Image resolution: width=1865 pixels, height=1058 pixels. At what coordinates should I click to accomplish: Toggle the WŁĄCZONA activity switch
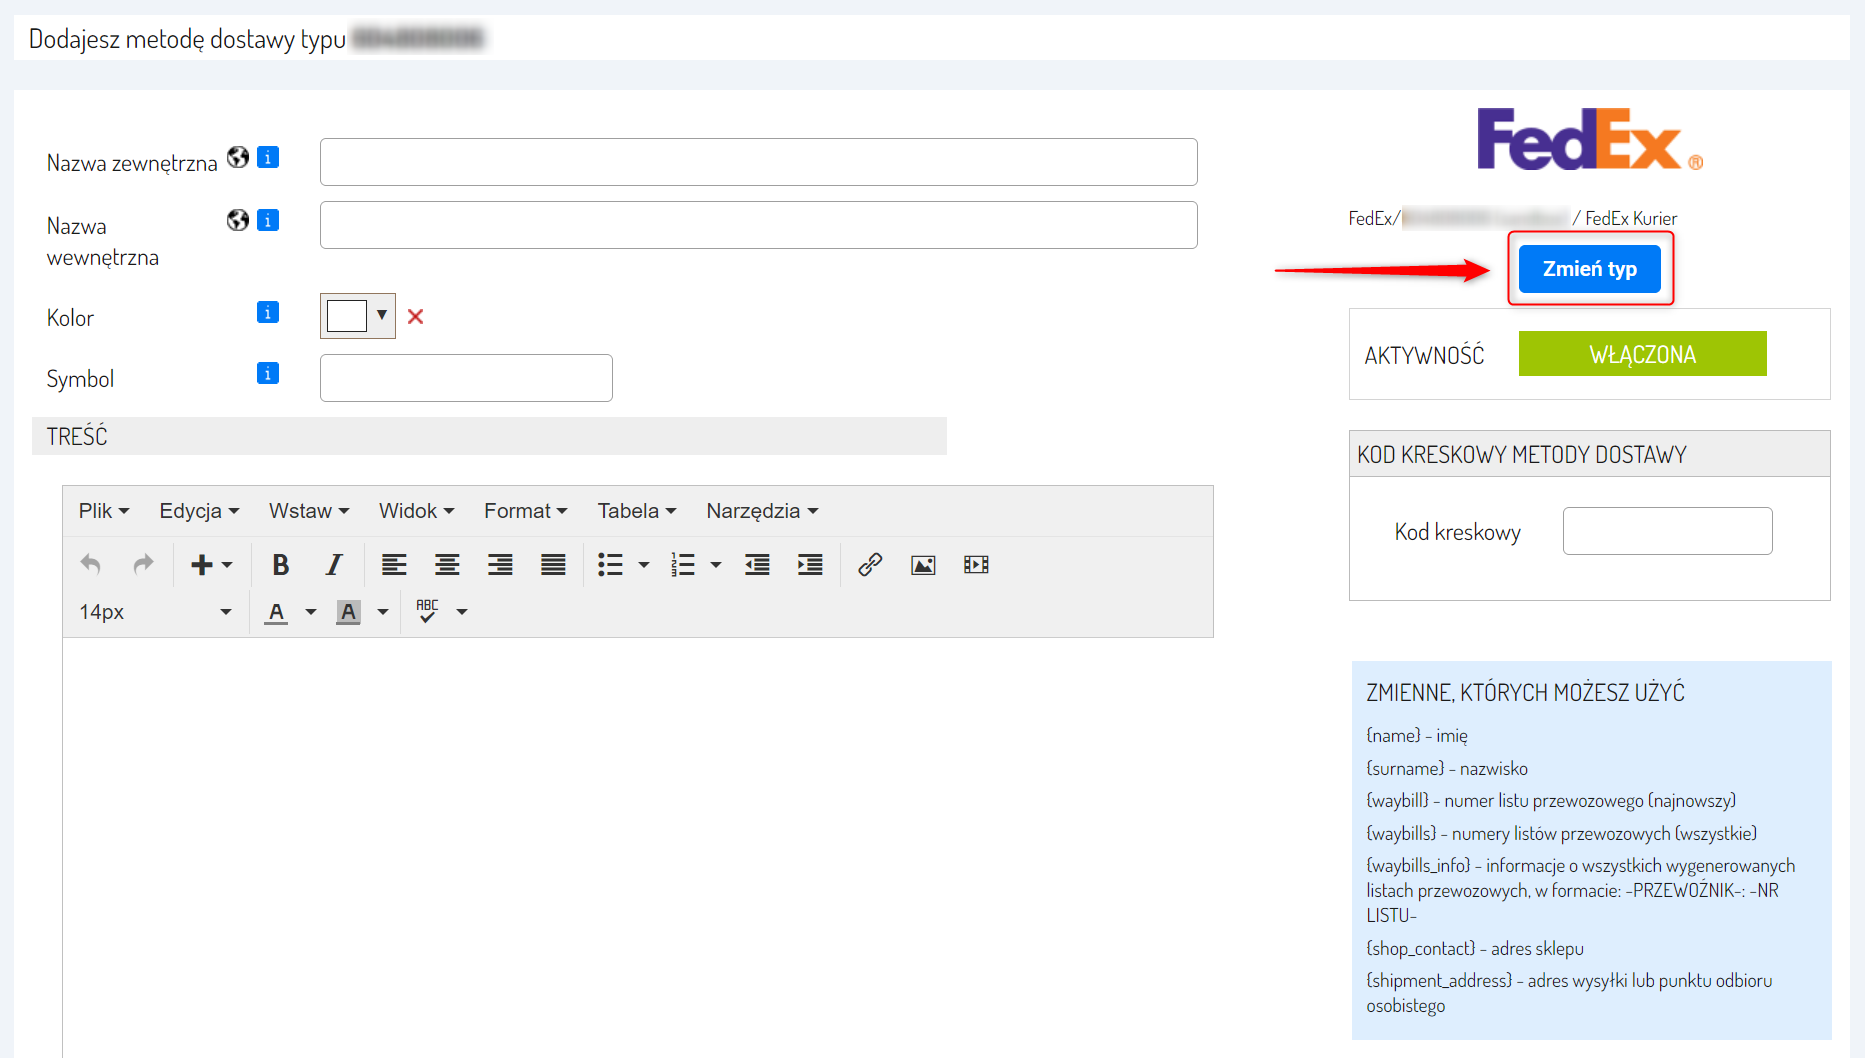pos(1642,354)
